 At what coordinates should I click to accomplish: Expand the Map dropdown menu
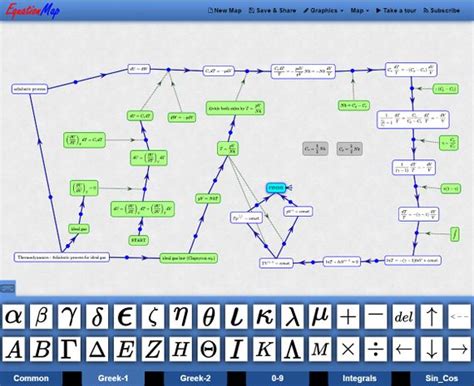click(x=360, y=11)
